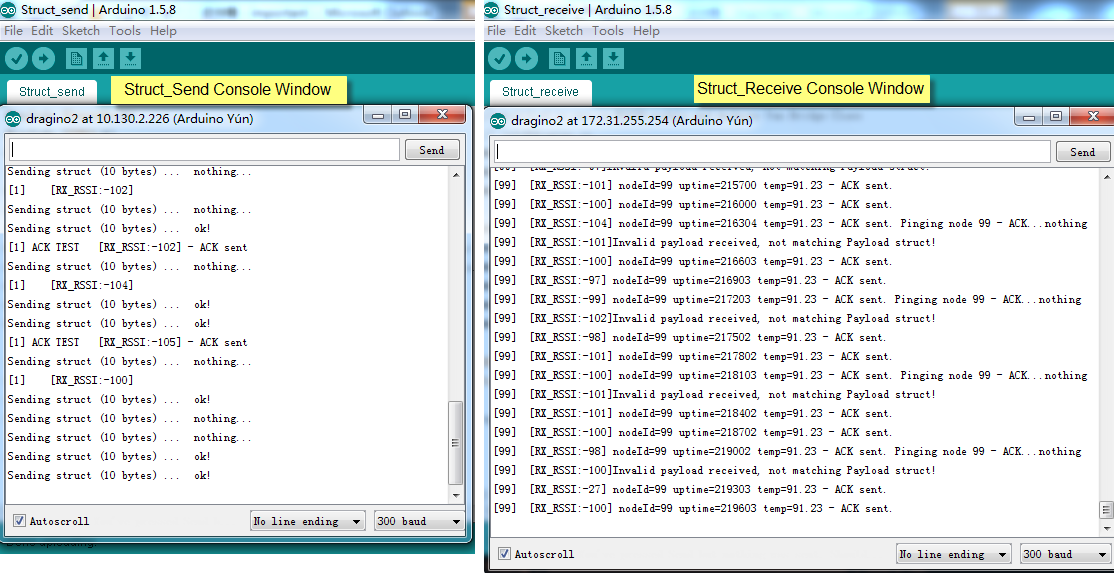Screen dimensions: 1114x573
Task: Click message input field in Struct_send monitor
Action: [x=205, y=150]
